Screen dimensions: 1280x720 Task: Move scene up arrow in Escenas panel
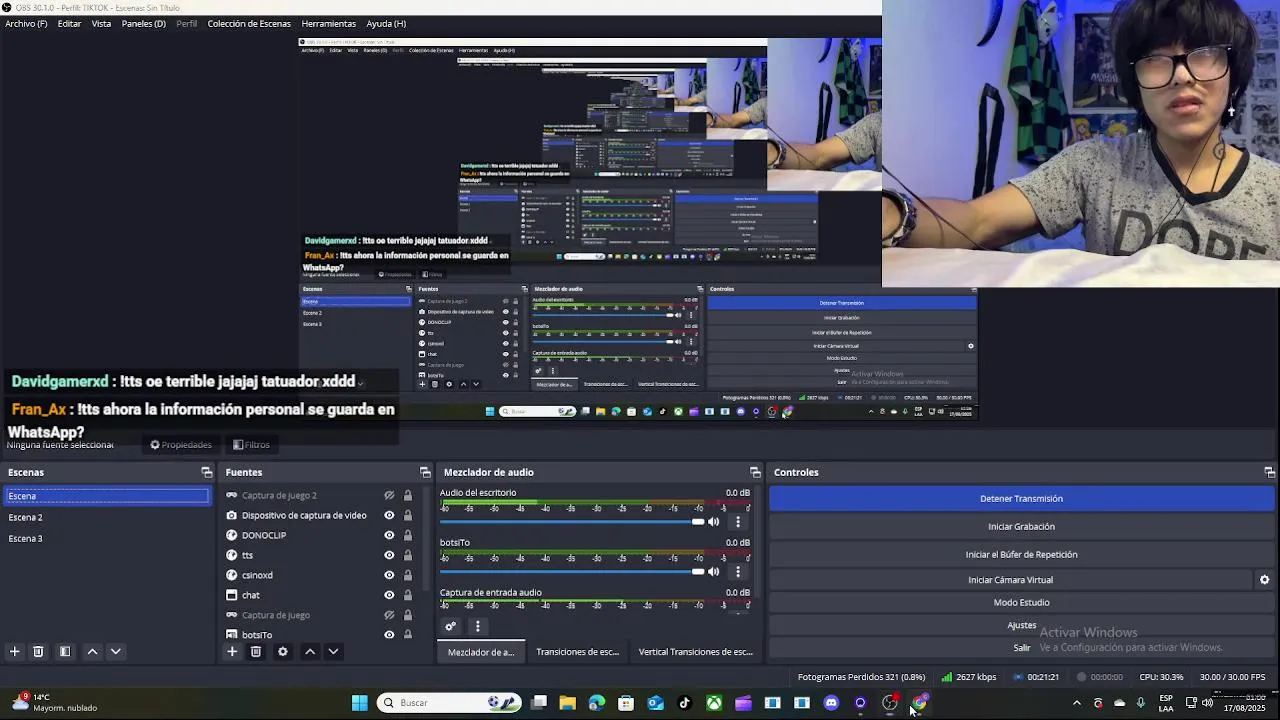coord(92,651)
